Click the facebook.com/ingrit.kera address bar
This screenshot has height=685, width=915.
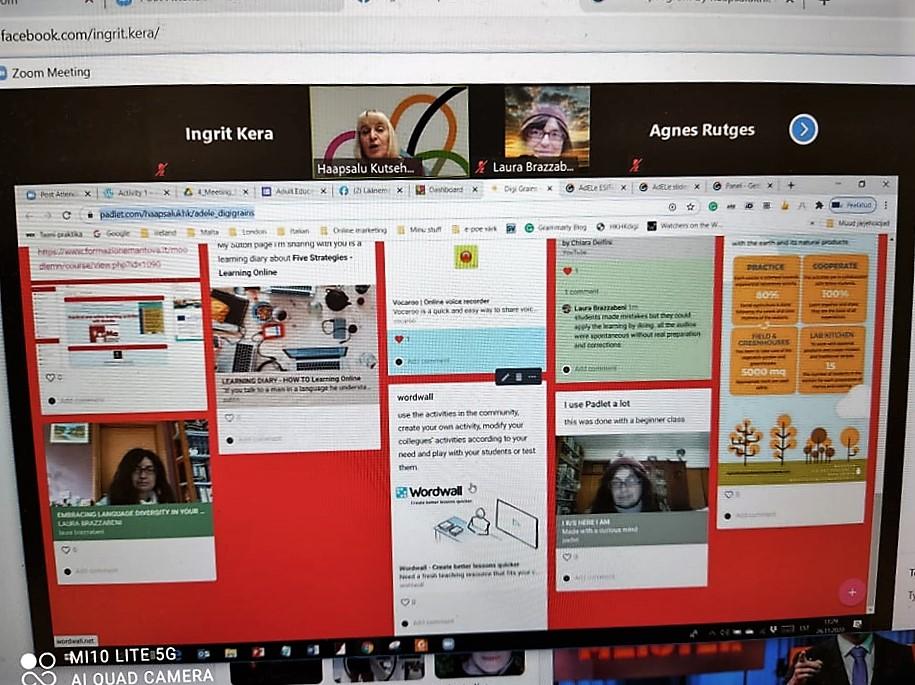click(x=79, y=33)
